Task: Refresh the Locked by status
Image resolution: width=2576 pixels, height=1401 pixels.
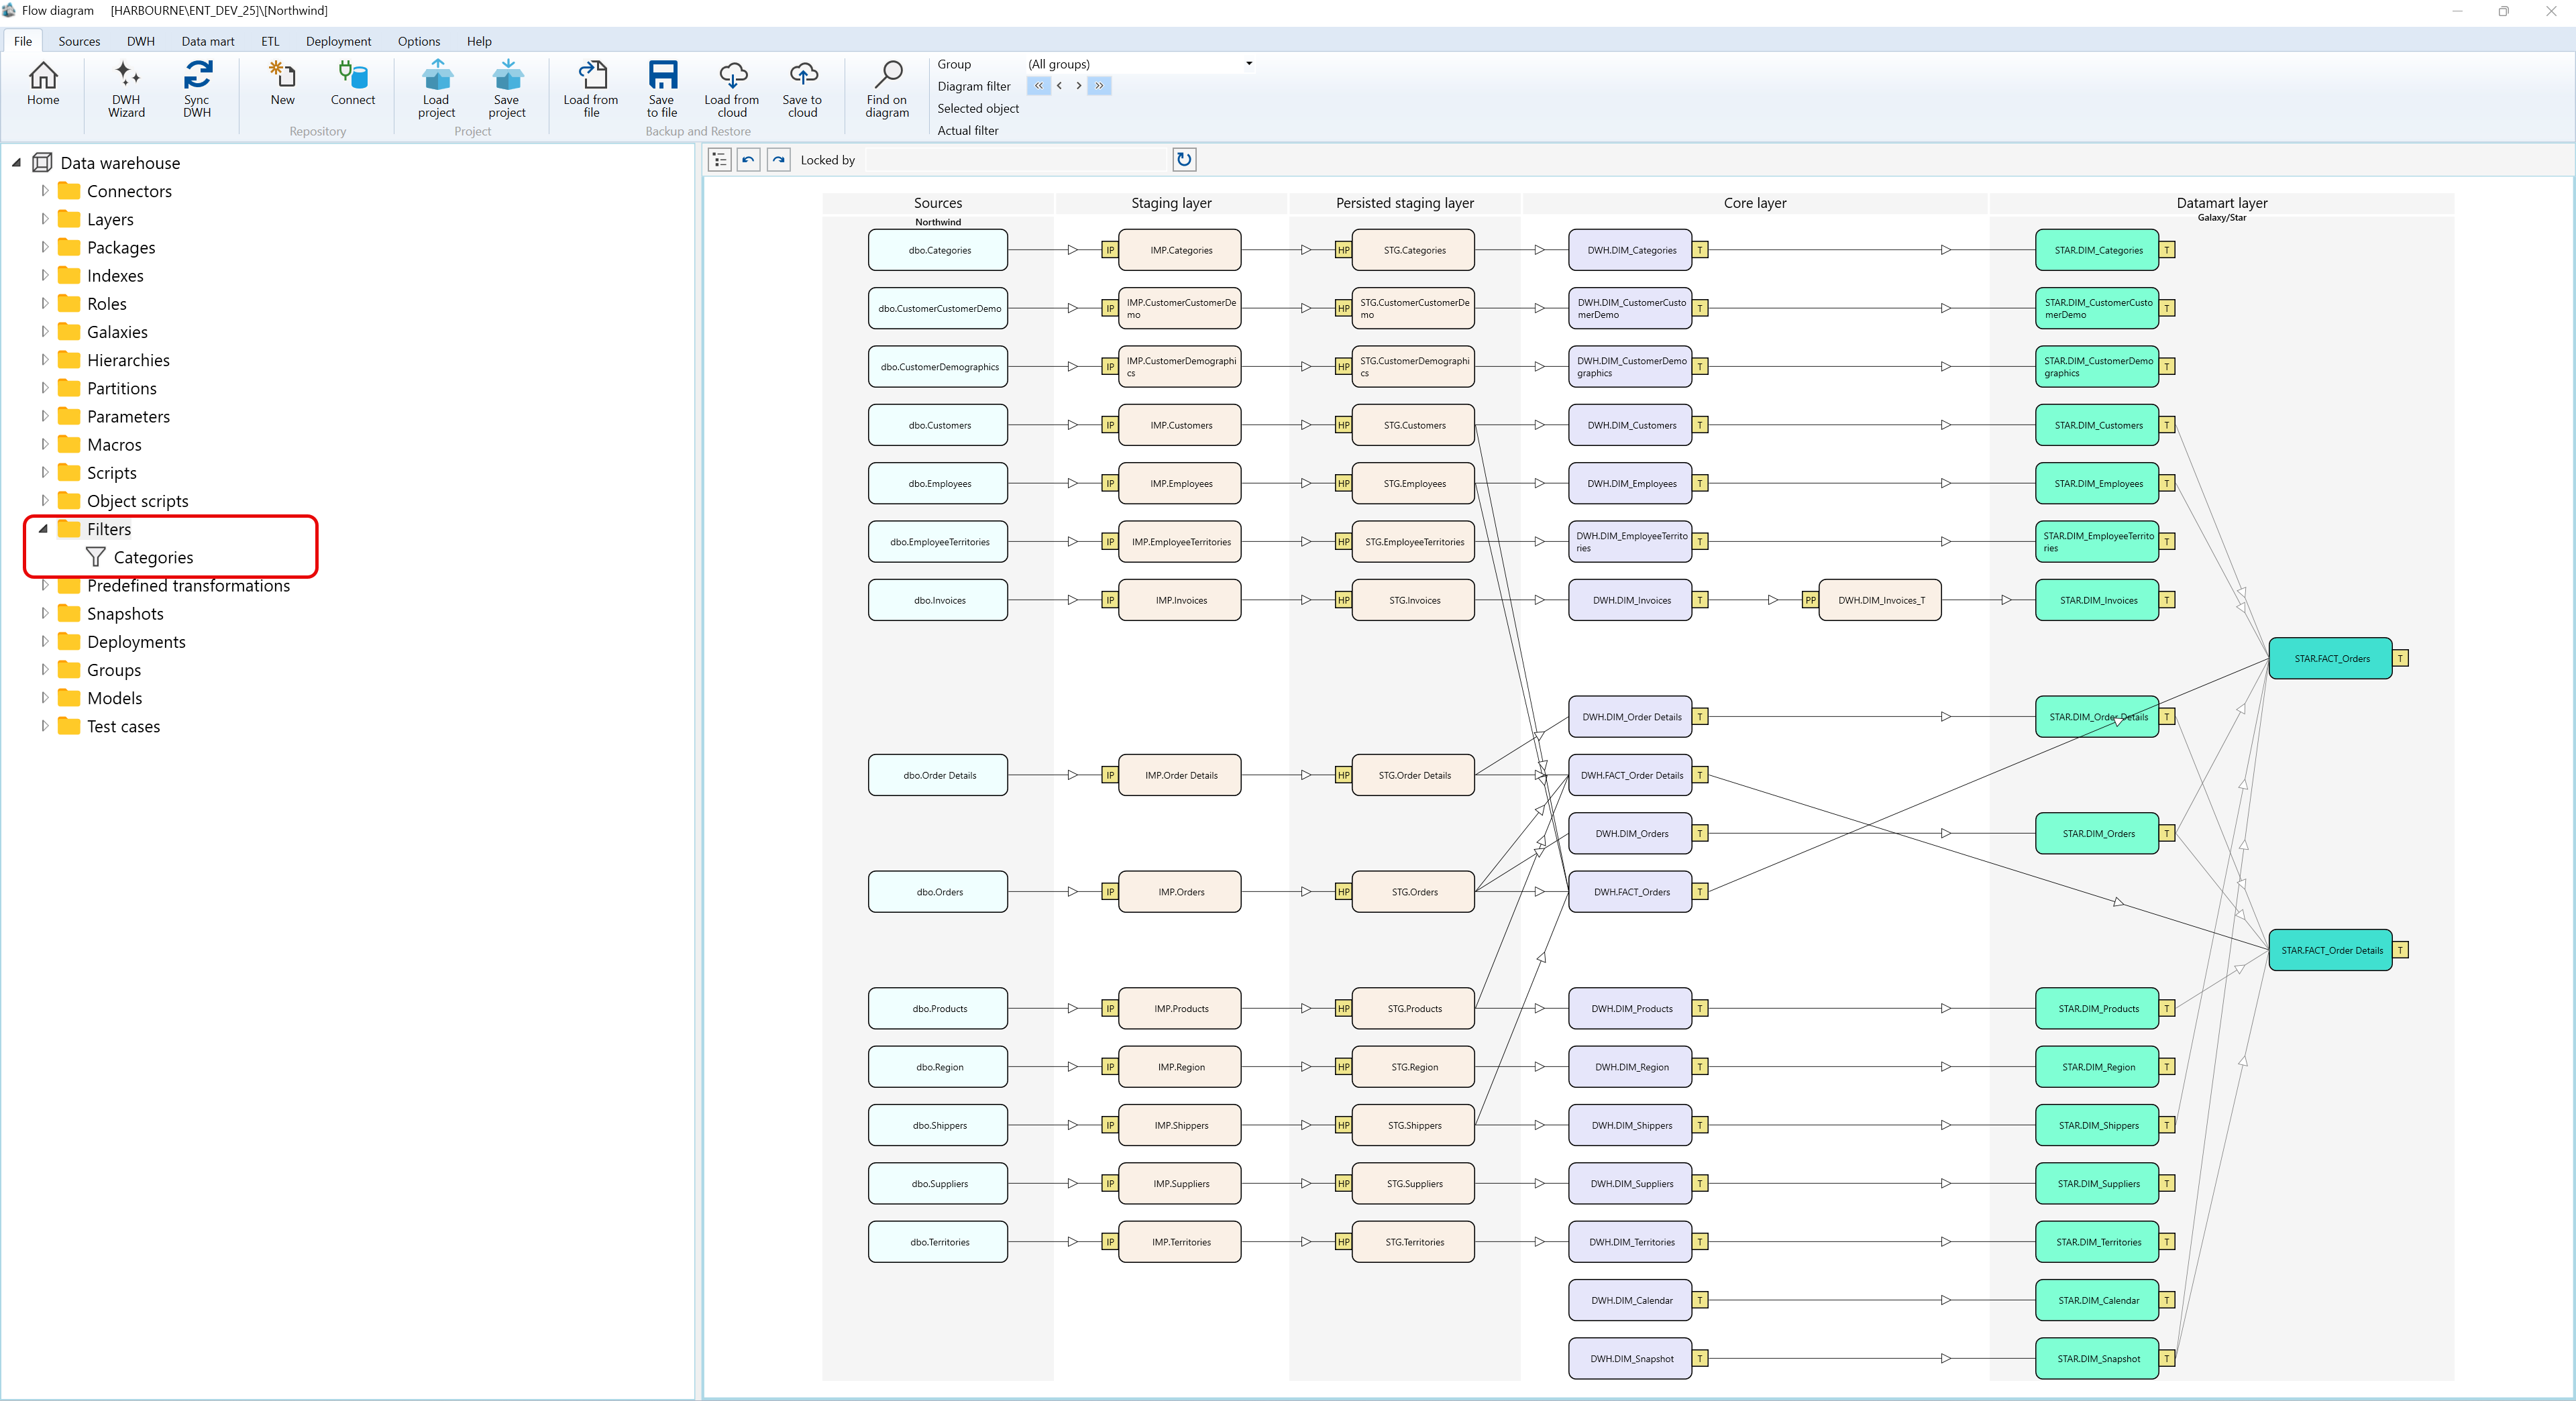Action: click(x=1184, y=159)
